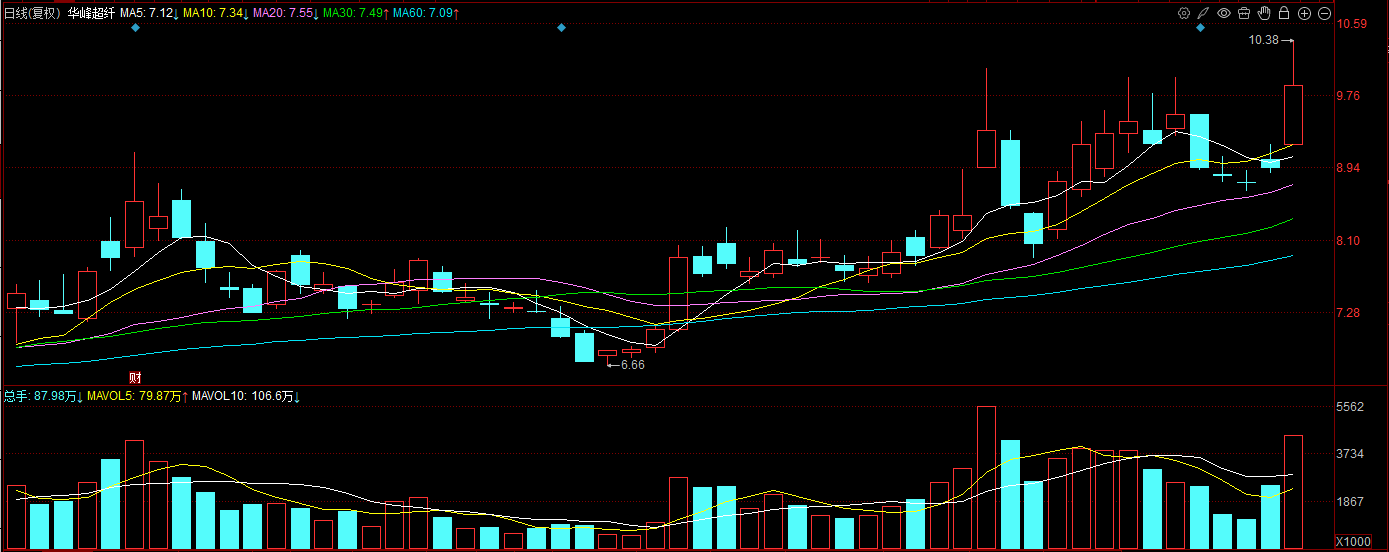The image size is (1389, 552).
Task: Select the pink MA20: 7.55 label
Action: pos(285,13)
